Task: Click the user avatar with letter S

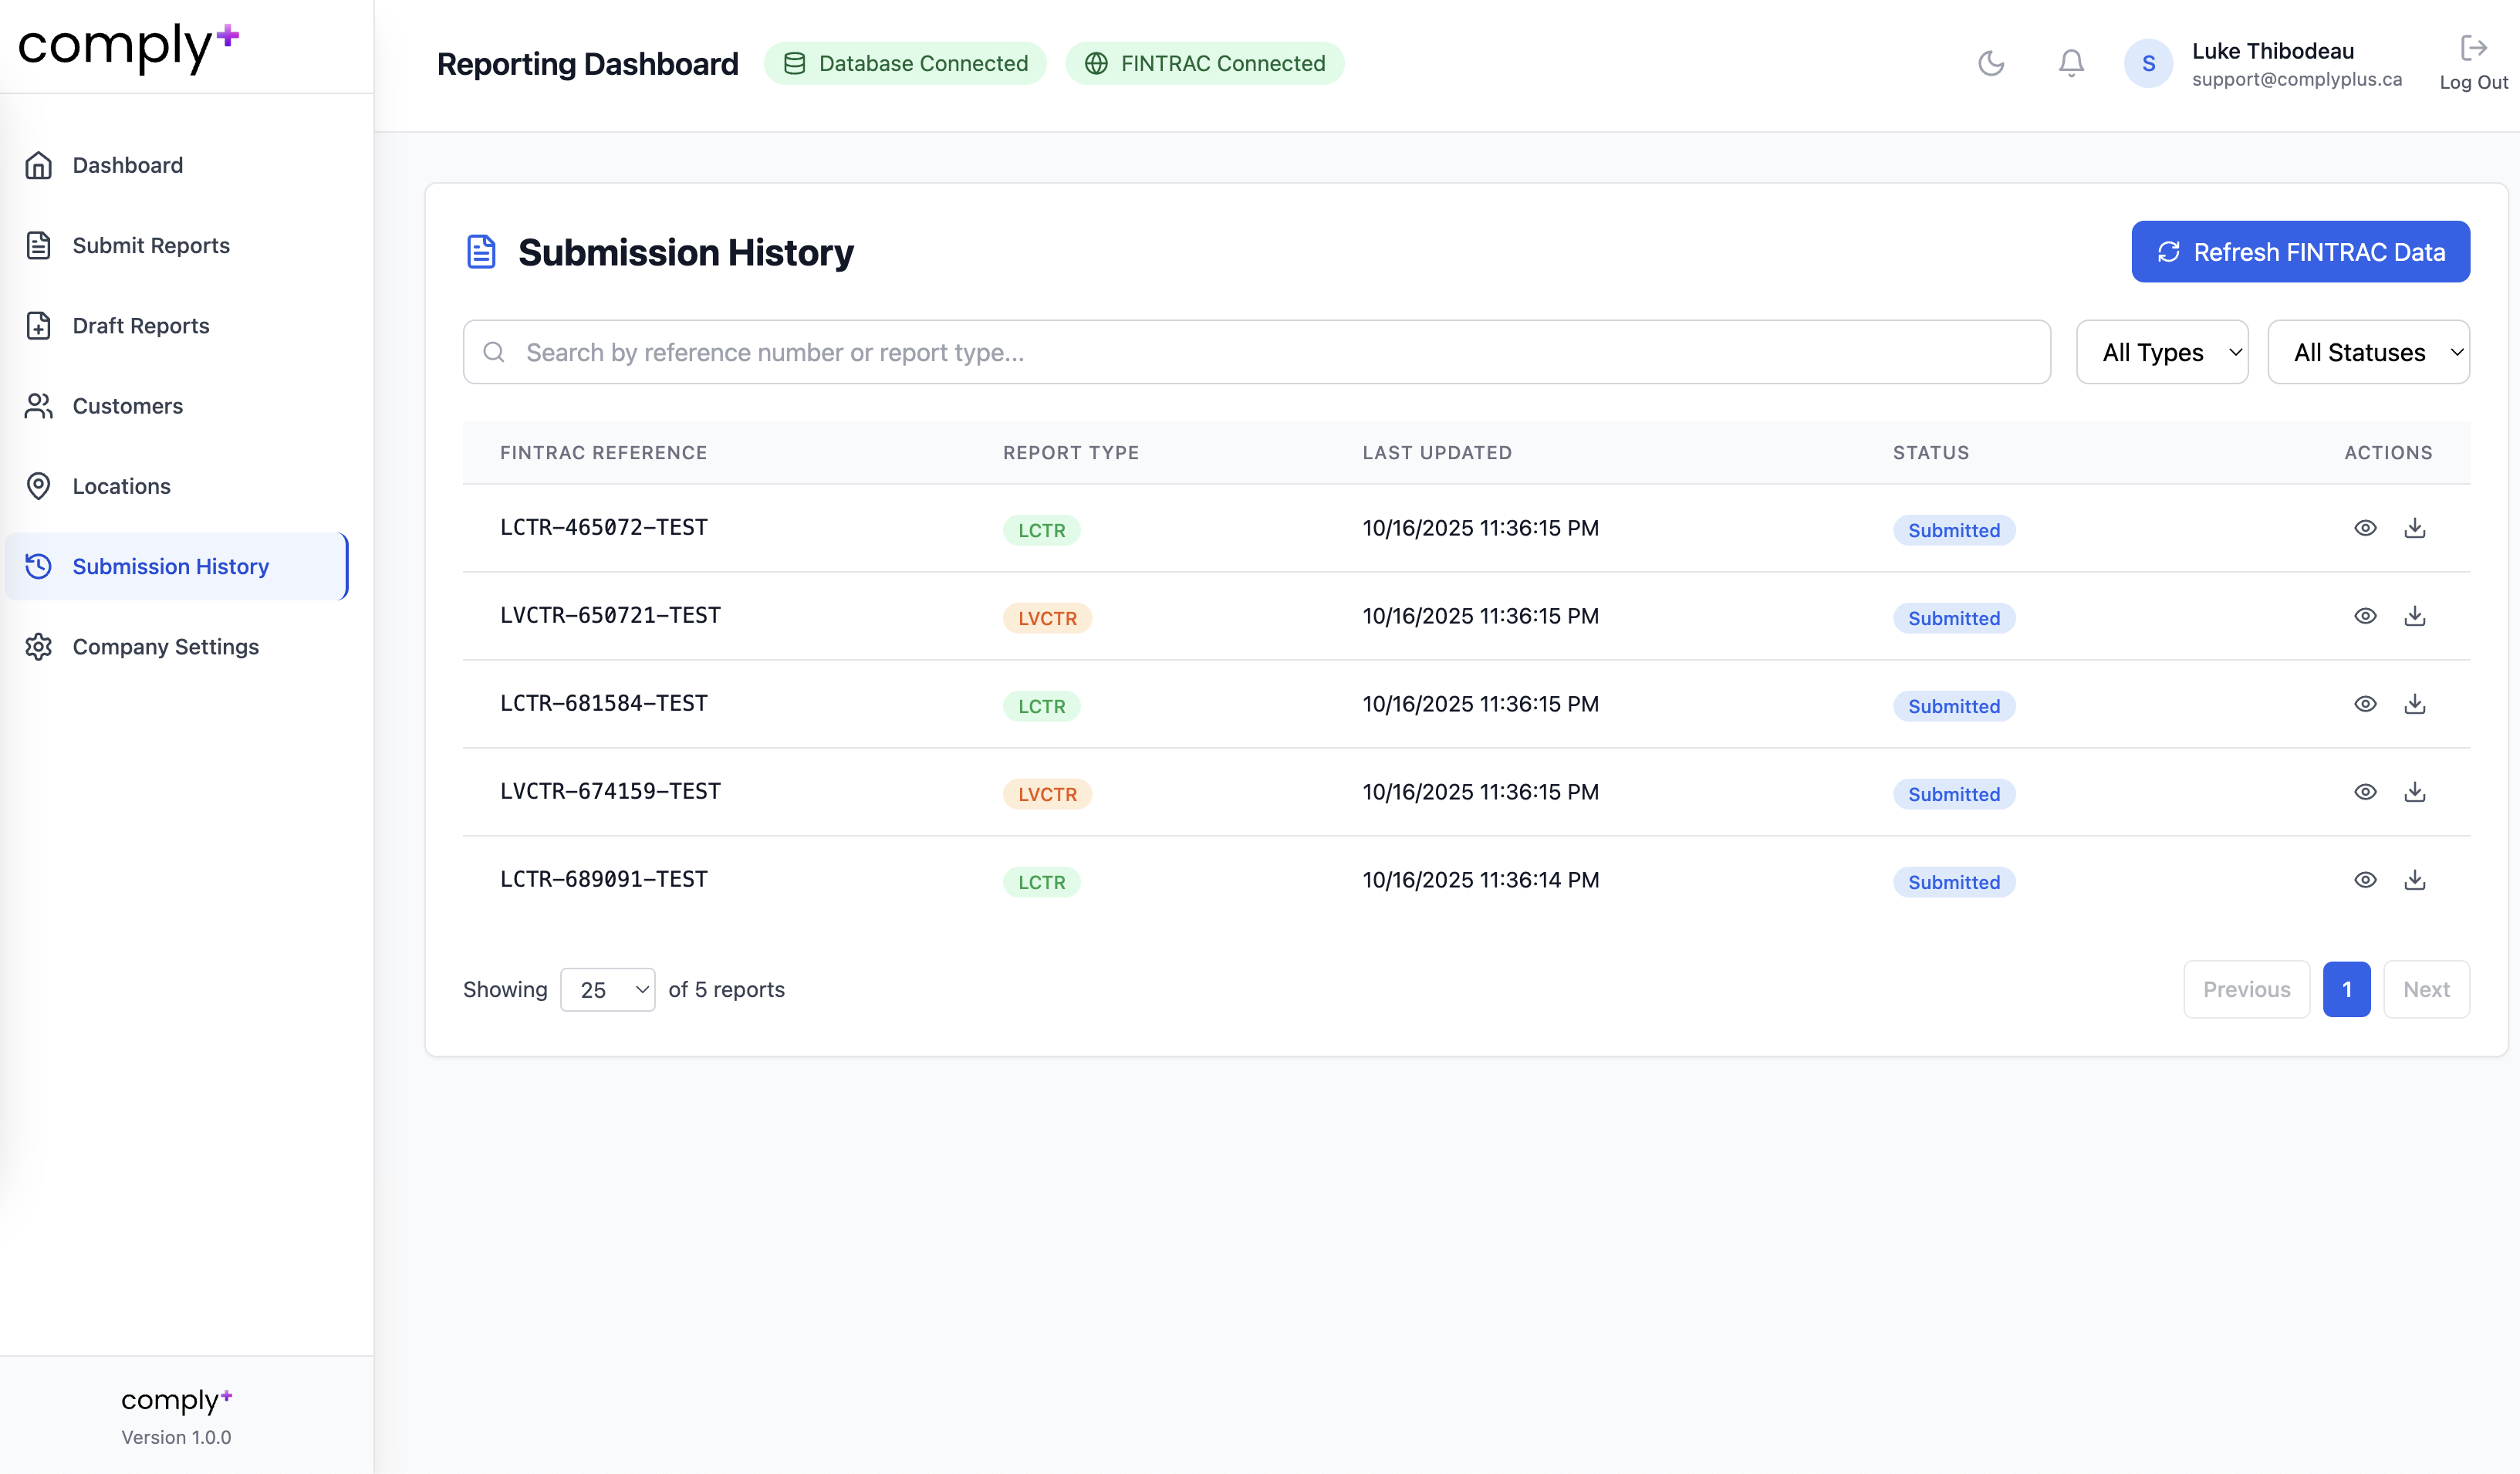Action: point(2148,64)
